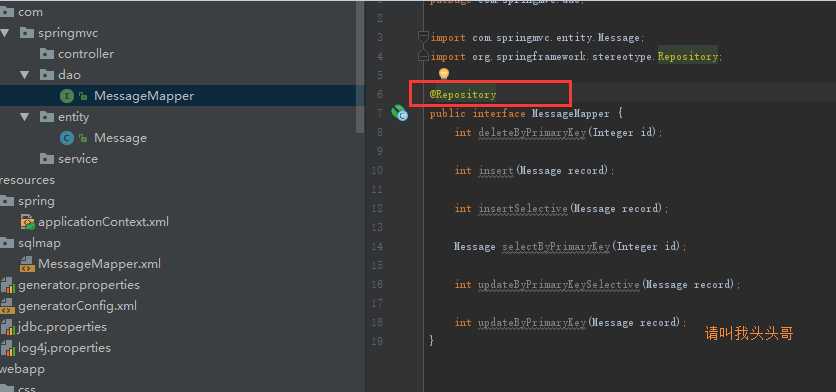Click the updateByPrimaryKeySelective method name

pos(559,285)
